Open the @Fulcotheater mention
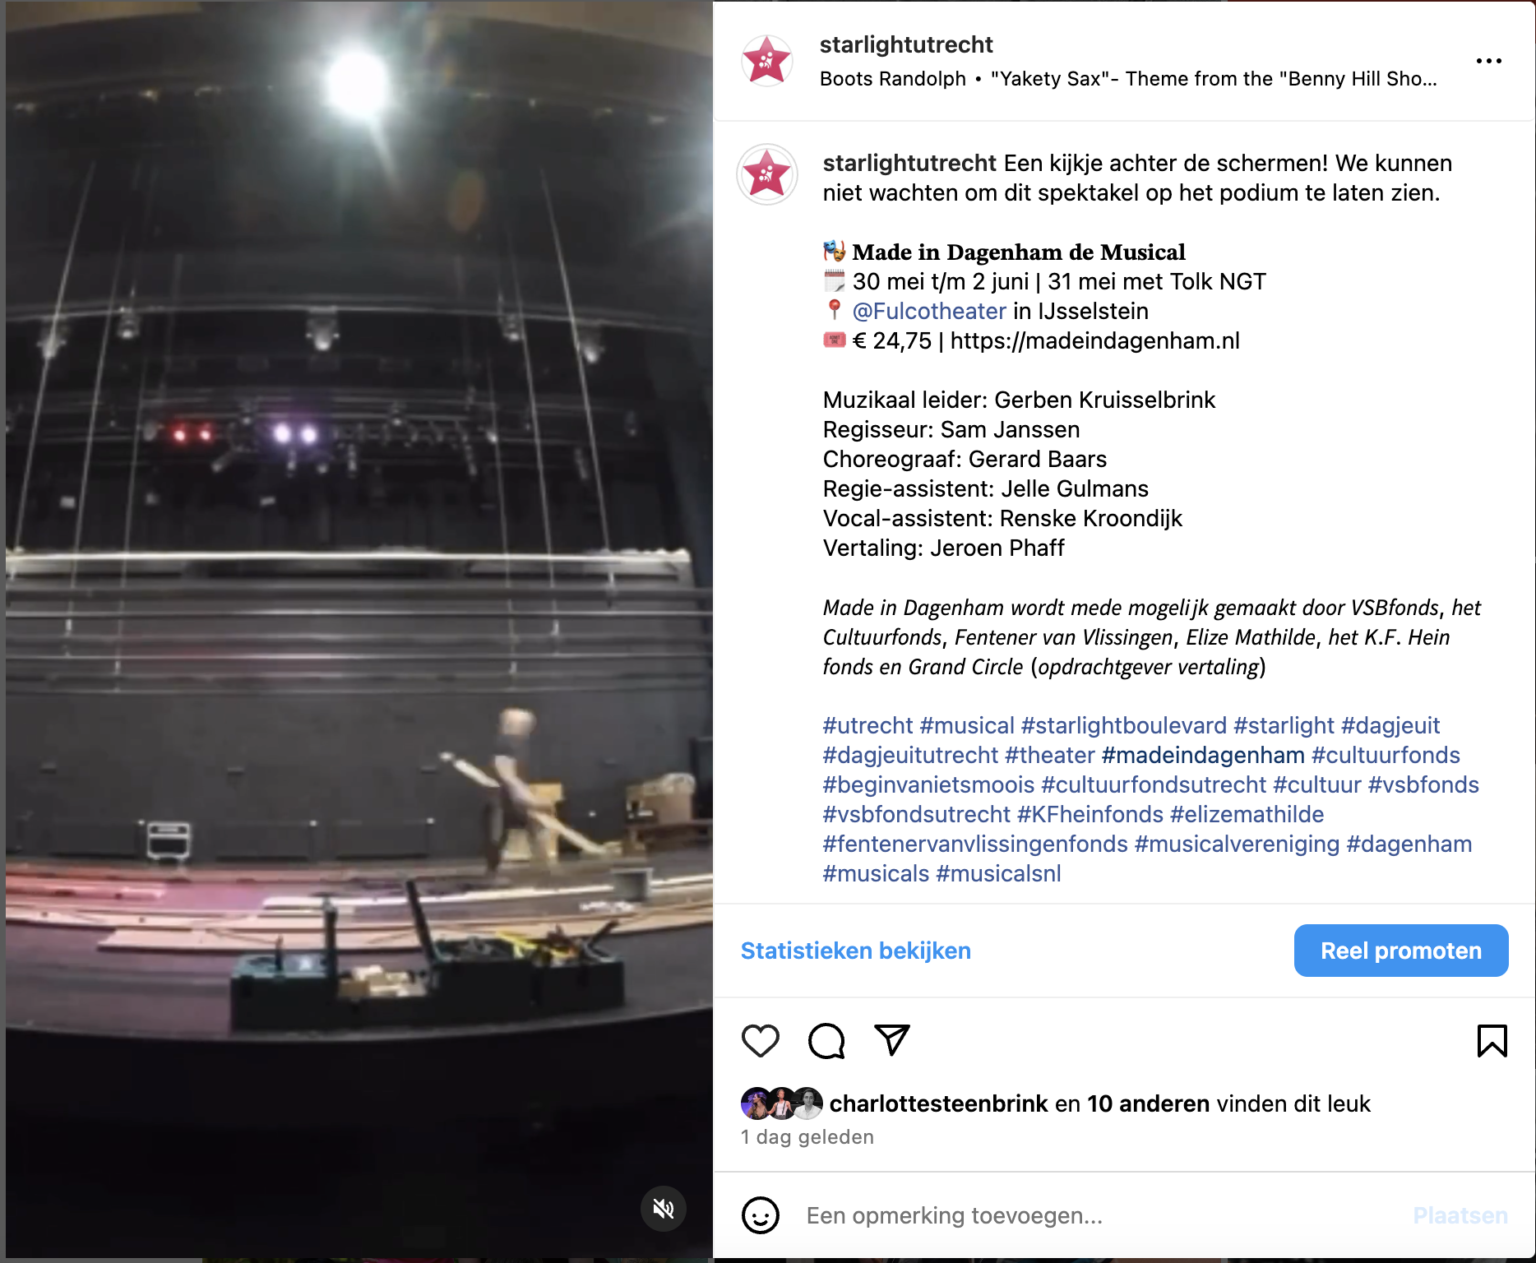The image size is (1536, 1263). (929, 311)
